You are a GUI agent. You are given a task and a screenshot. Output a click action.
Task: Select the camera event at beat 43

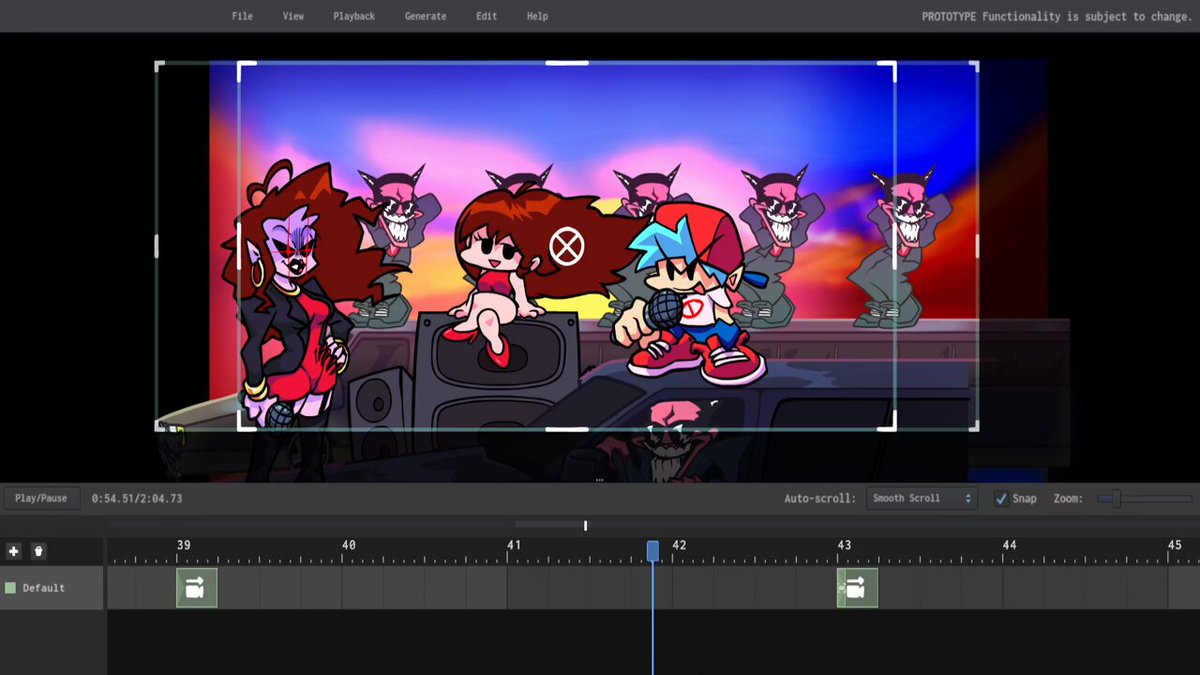point(857,588)
